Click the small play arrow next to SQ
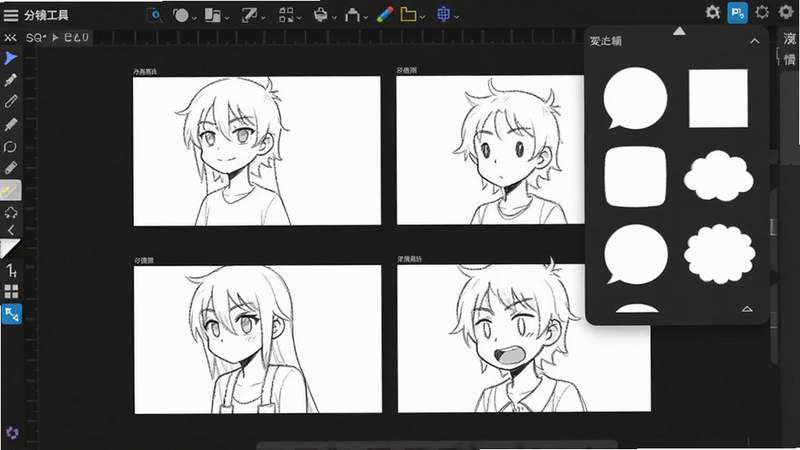This screenshot has width=800, height=450. click(55, 37)
